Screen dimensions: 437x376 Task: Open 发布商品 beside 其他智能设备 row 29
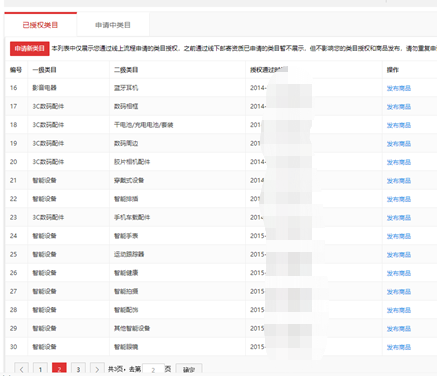tap(399, 329)
